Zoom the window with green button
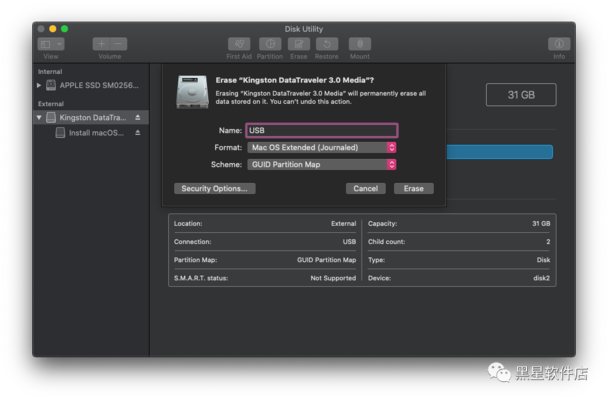Viewport: 608px width, 400px height. [64, 29]
